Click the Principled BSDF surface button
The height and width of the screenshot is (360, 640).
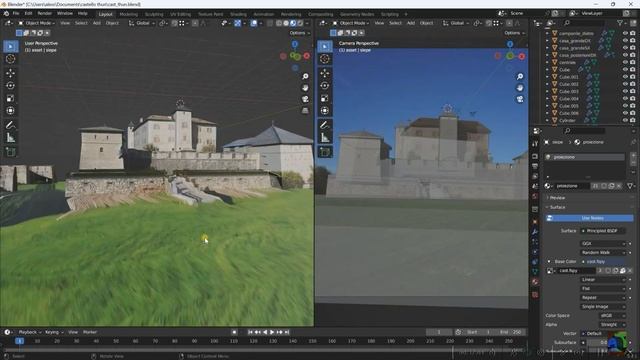coord(602,231)
